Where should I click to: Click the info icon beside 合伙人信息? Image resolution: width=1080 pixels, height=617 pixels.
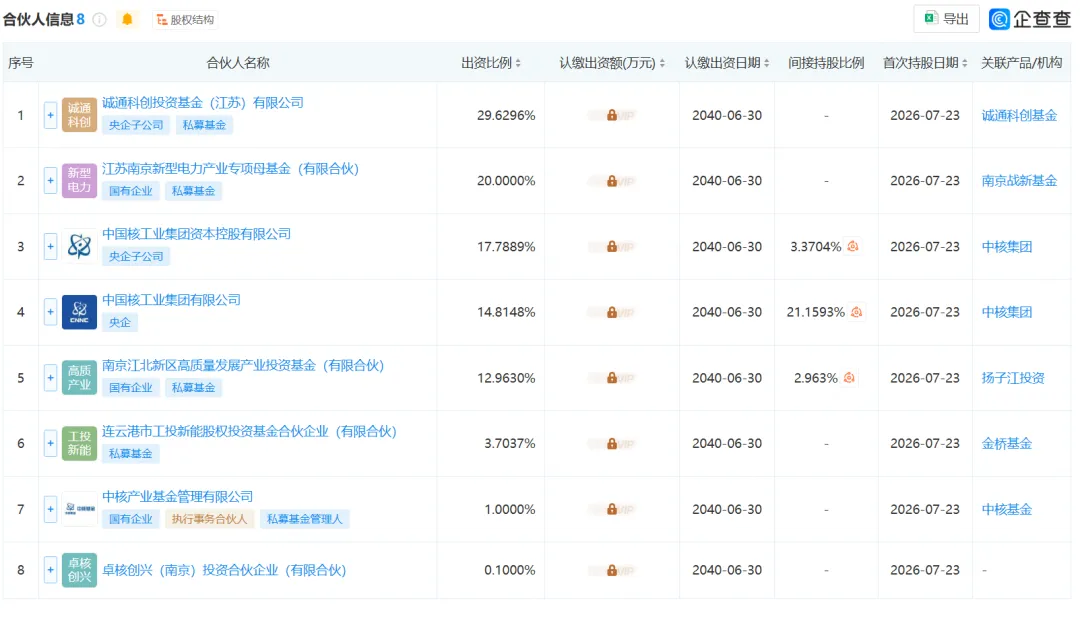99,20
